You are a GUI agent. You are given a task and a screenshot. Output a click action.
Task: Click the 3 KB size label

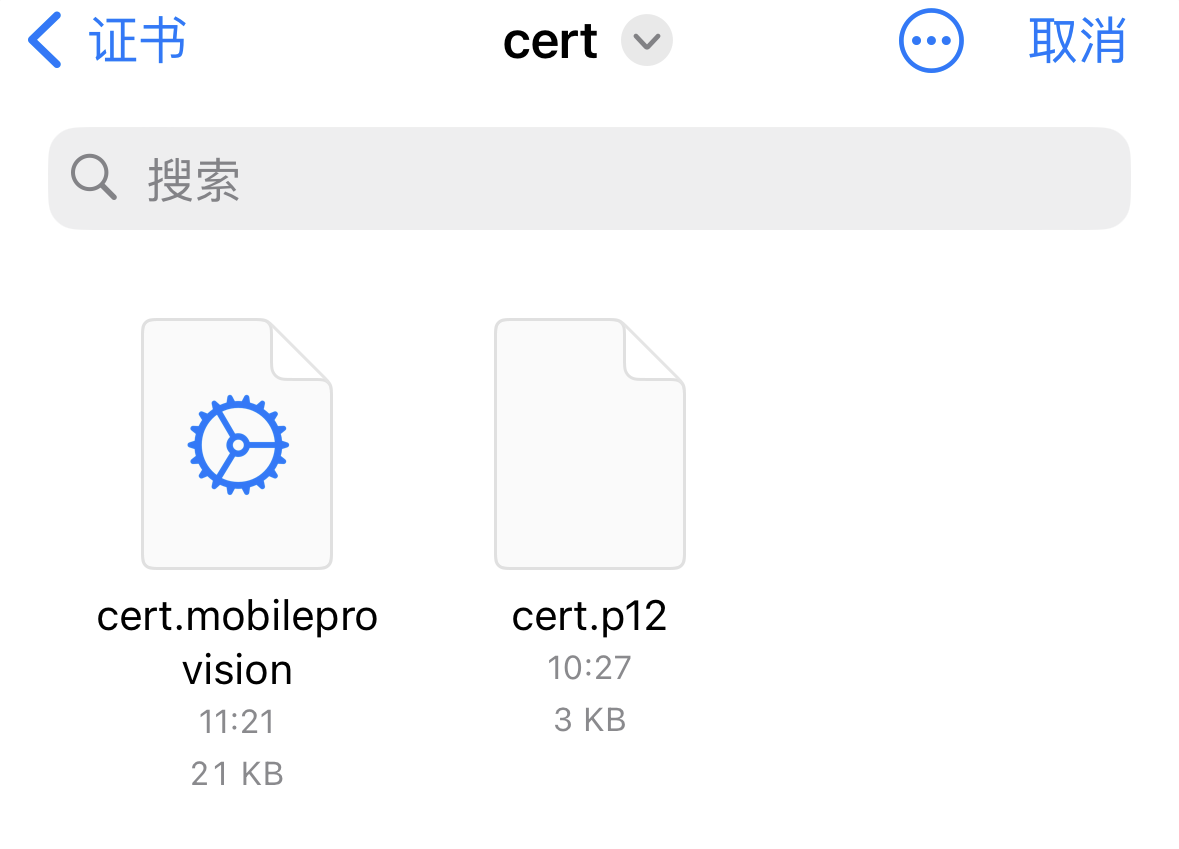point(590,720)
